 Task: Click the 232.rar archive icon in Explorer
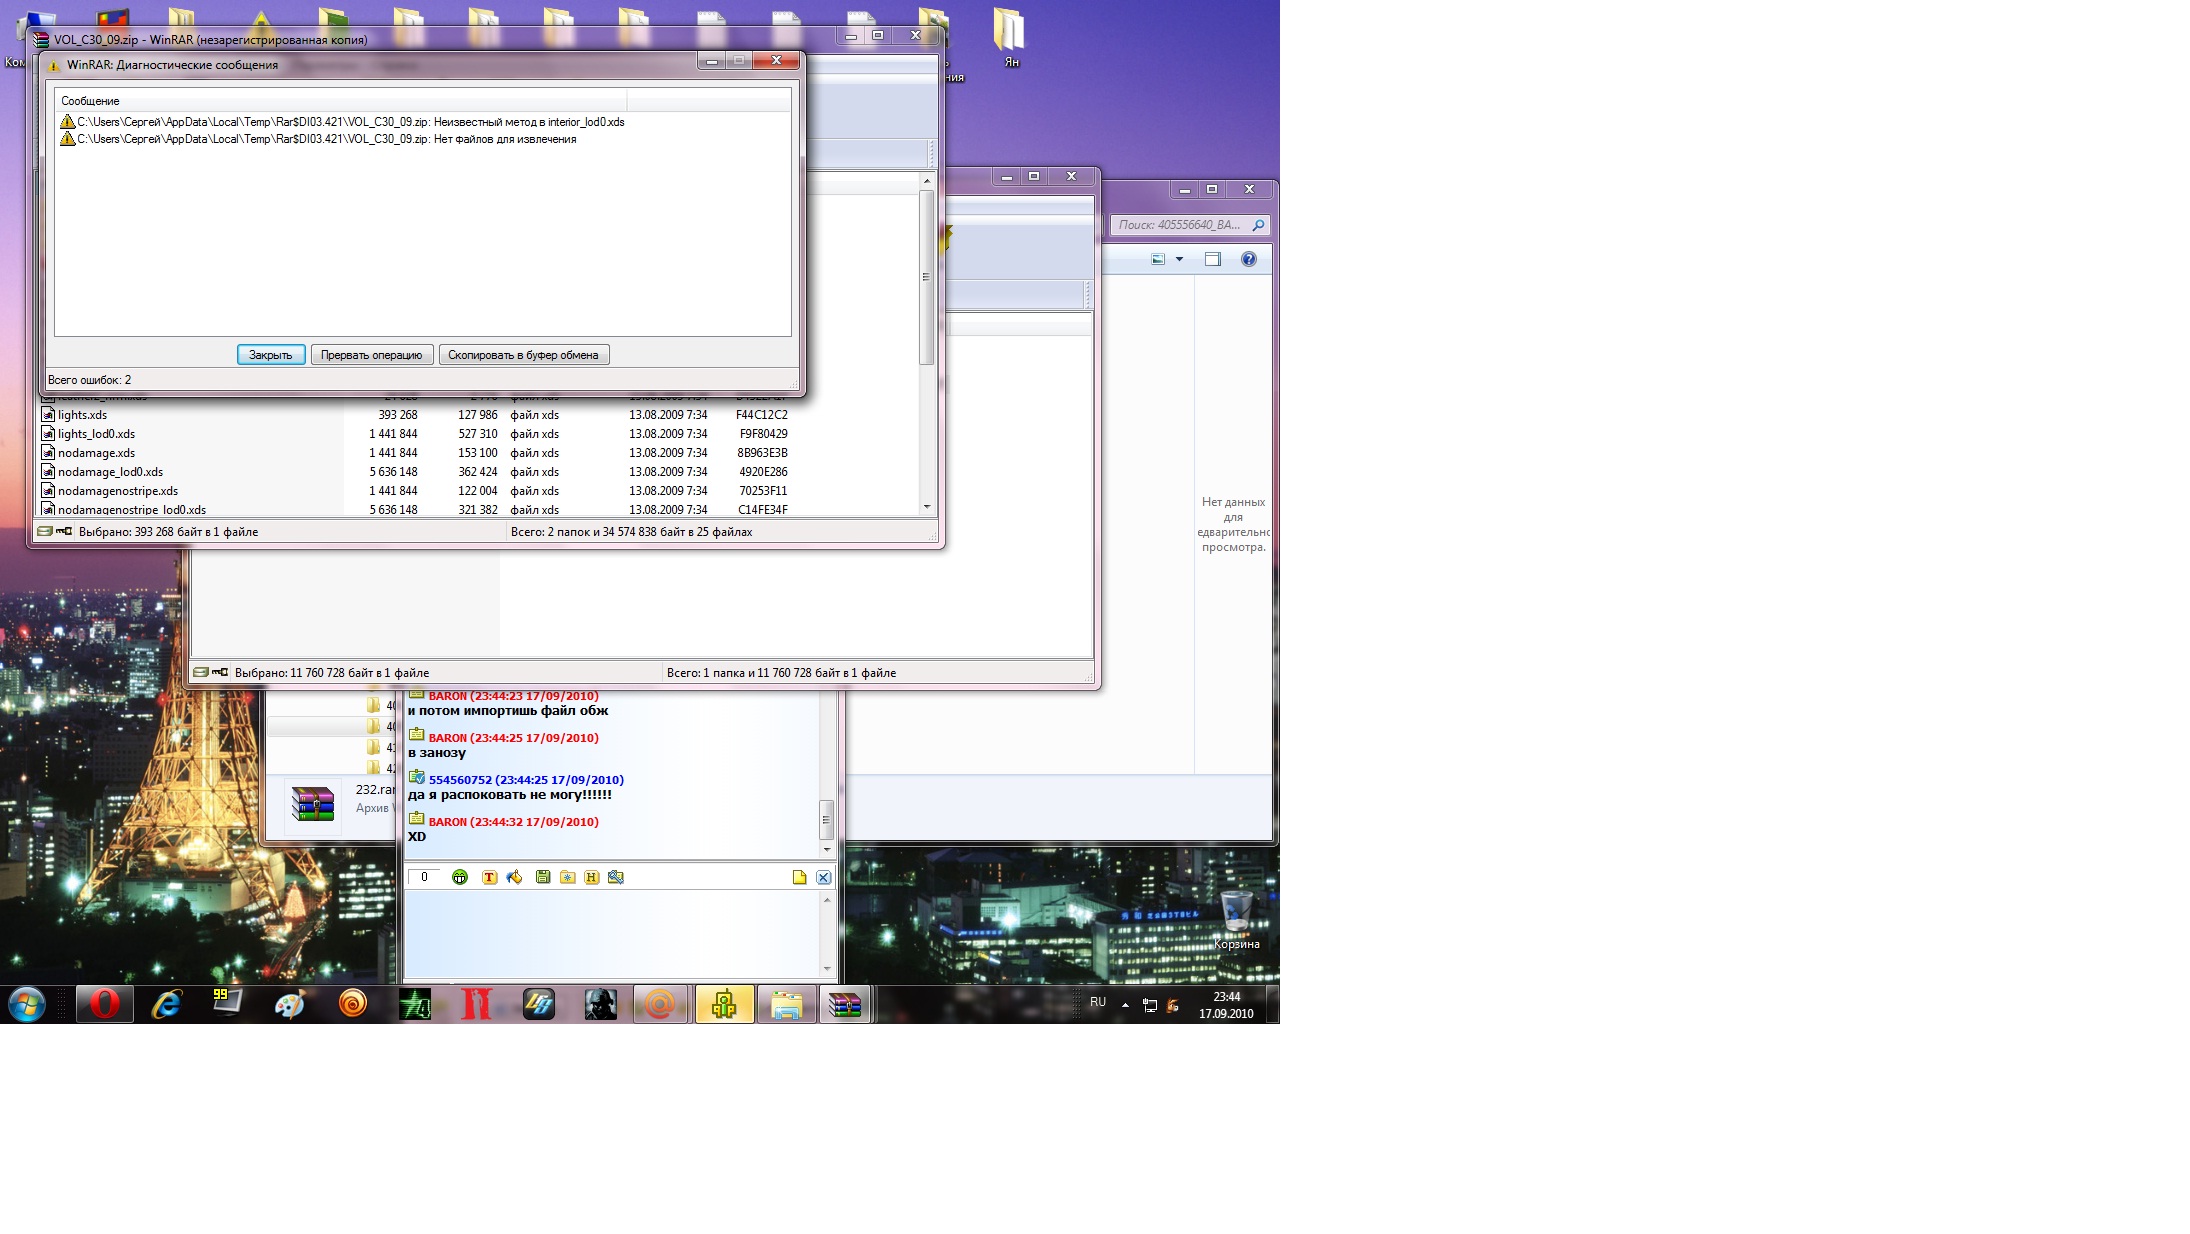coord(313,804)
